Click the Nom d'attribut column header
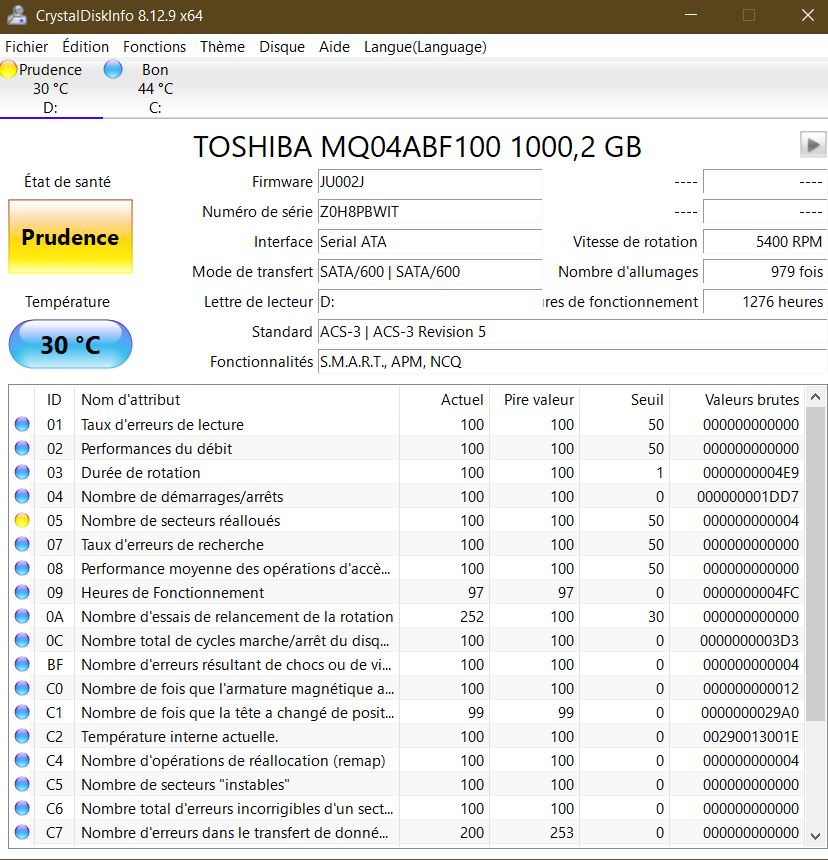 tap(237, 400)
